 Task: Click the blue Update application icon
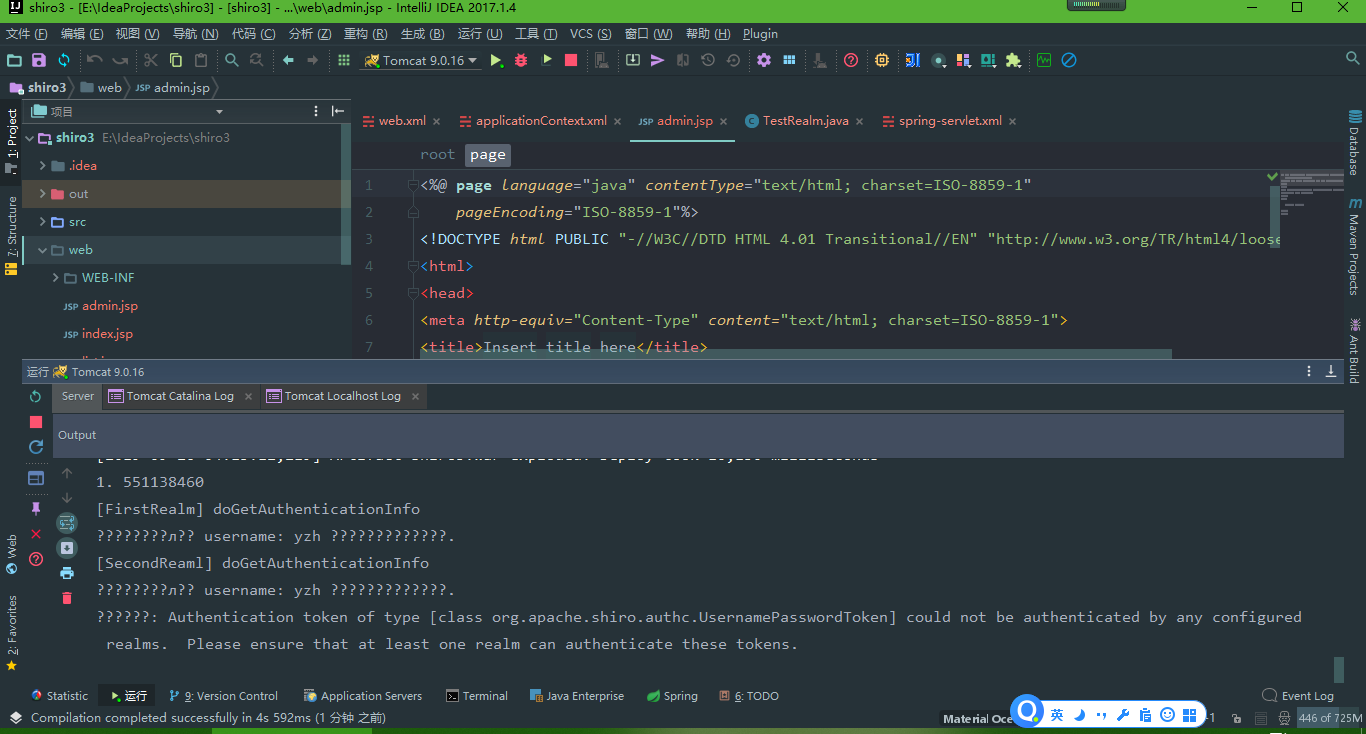(36, 447)
